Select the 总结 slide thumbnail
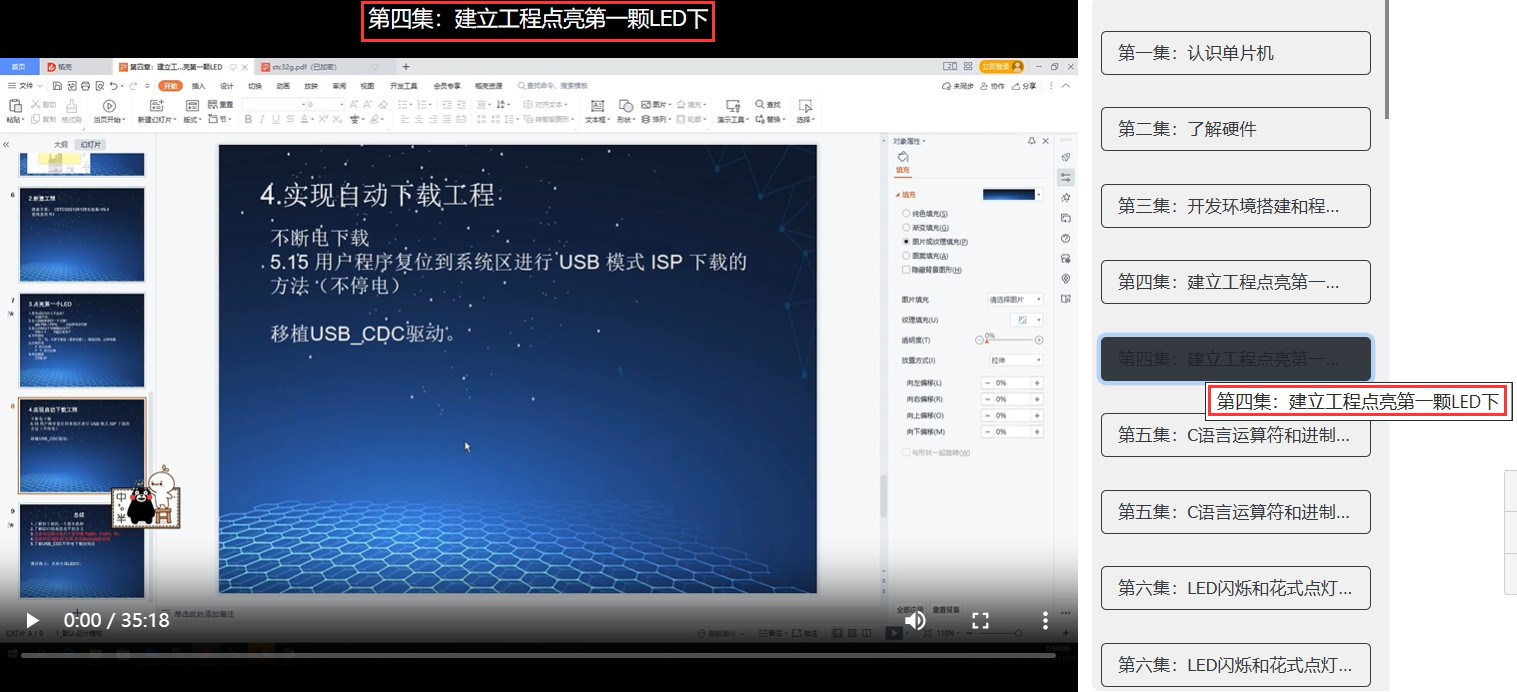The width and height of the screenshot is (1517, 692). click(x=82, y=549)
